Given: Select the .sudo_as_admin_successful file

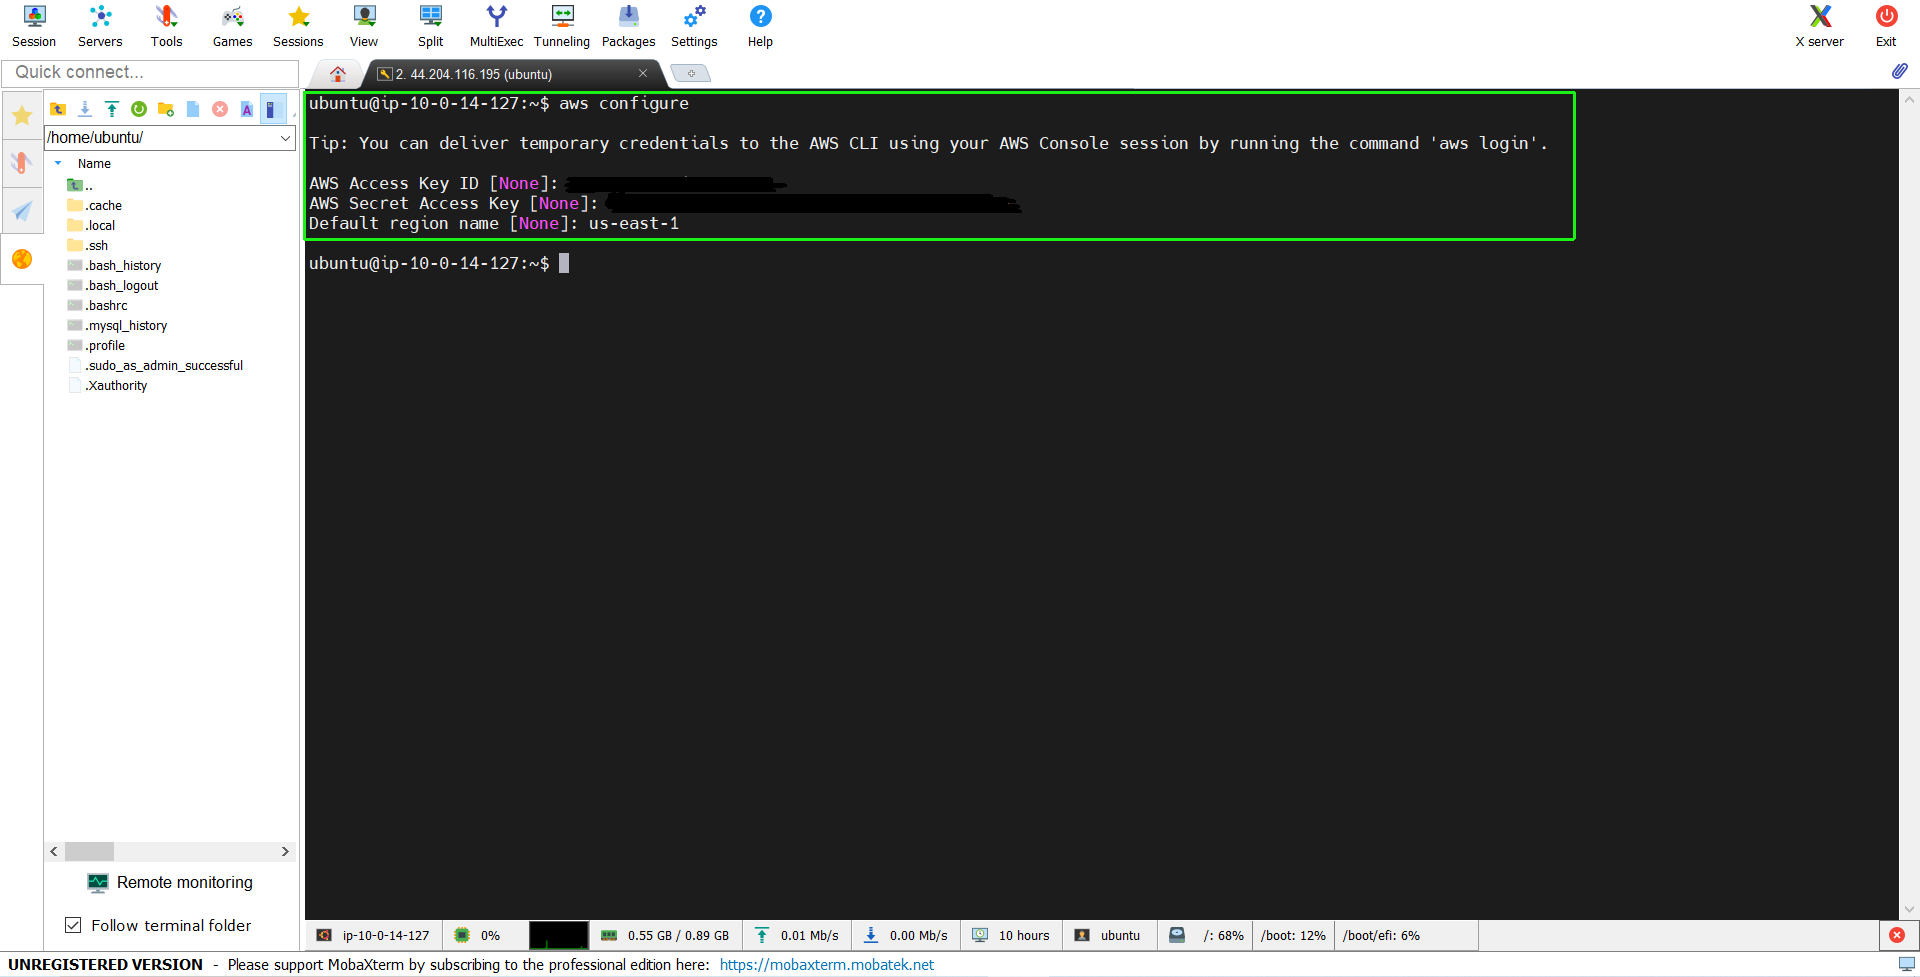Looking at the screenshot, I should coord(155,365).
